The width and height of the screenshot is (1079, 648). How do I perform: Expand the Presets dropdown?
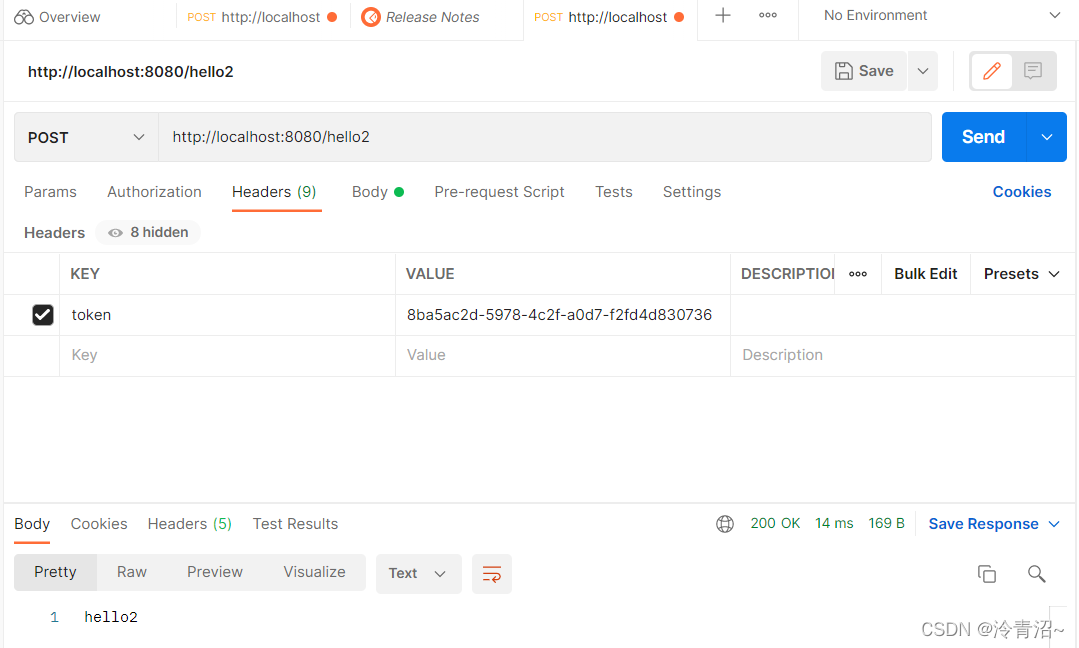pos(1021,274)
